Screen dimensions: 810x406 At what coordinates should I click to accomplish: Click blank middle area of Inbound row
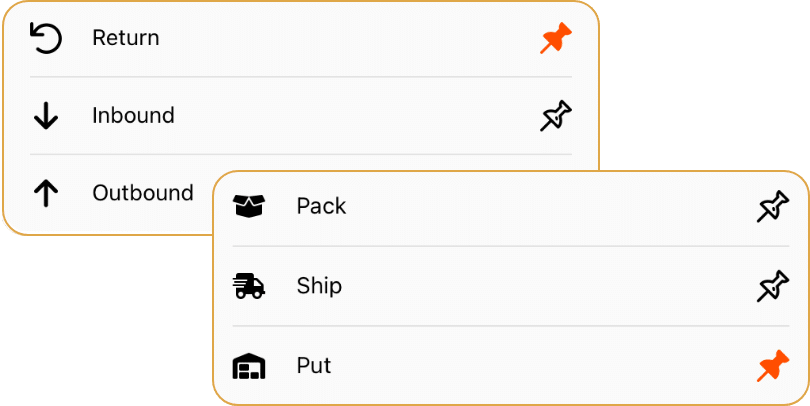[x=356, y=116]
